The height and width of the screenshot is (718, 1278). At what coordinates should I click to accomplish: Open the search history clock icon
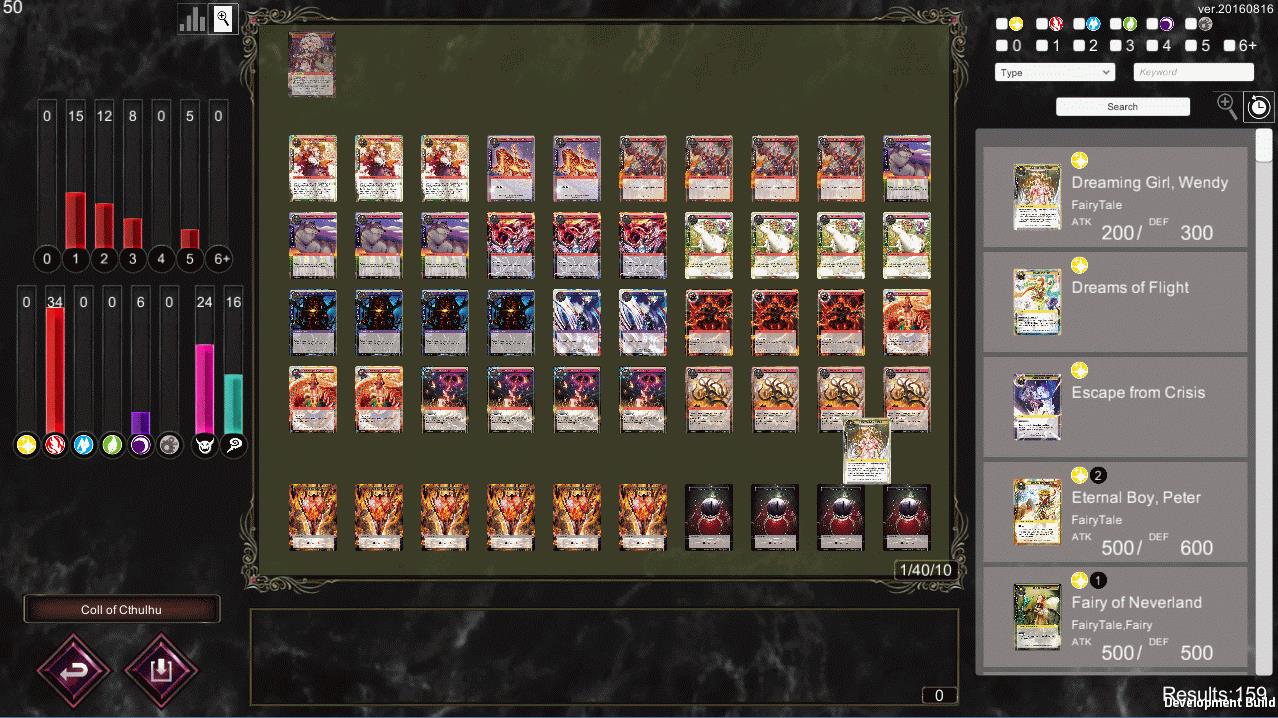(1259, 106)
